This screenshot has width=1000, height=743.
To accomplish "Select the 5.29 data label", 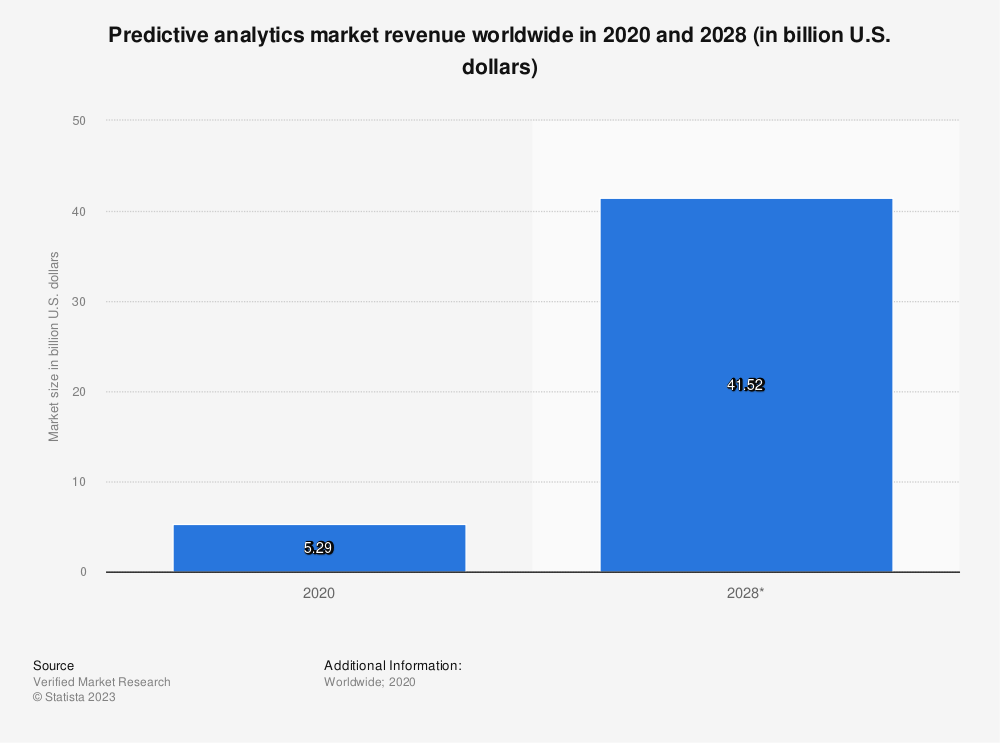I will pos(318,548).
